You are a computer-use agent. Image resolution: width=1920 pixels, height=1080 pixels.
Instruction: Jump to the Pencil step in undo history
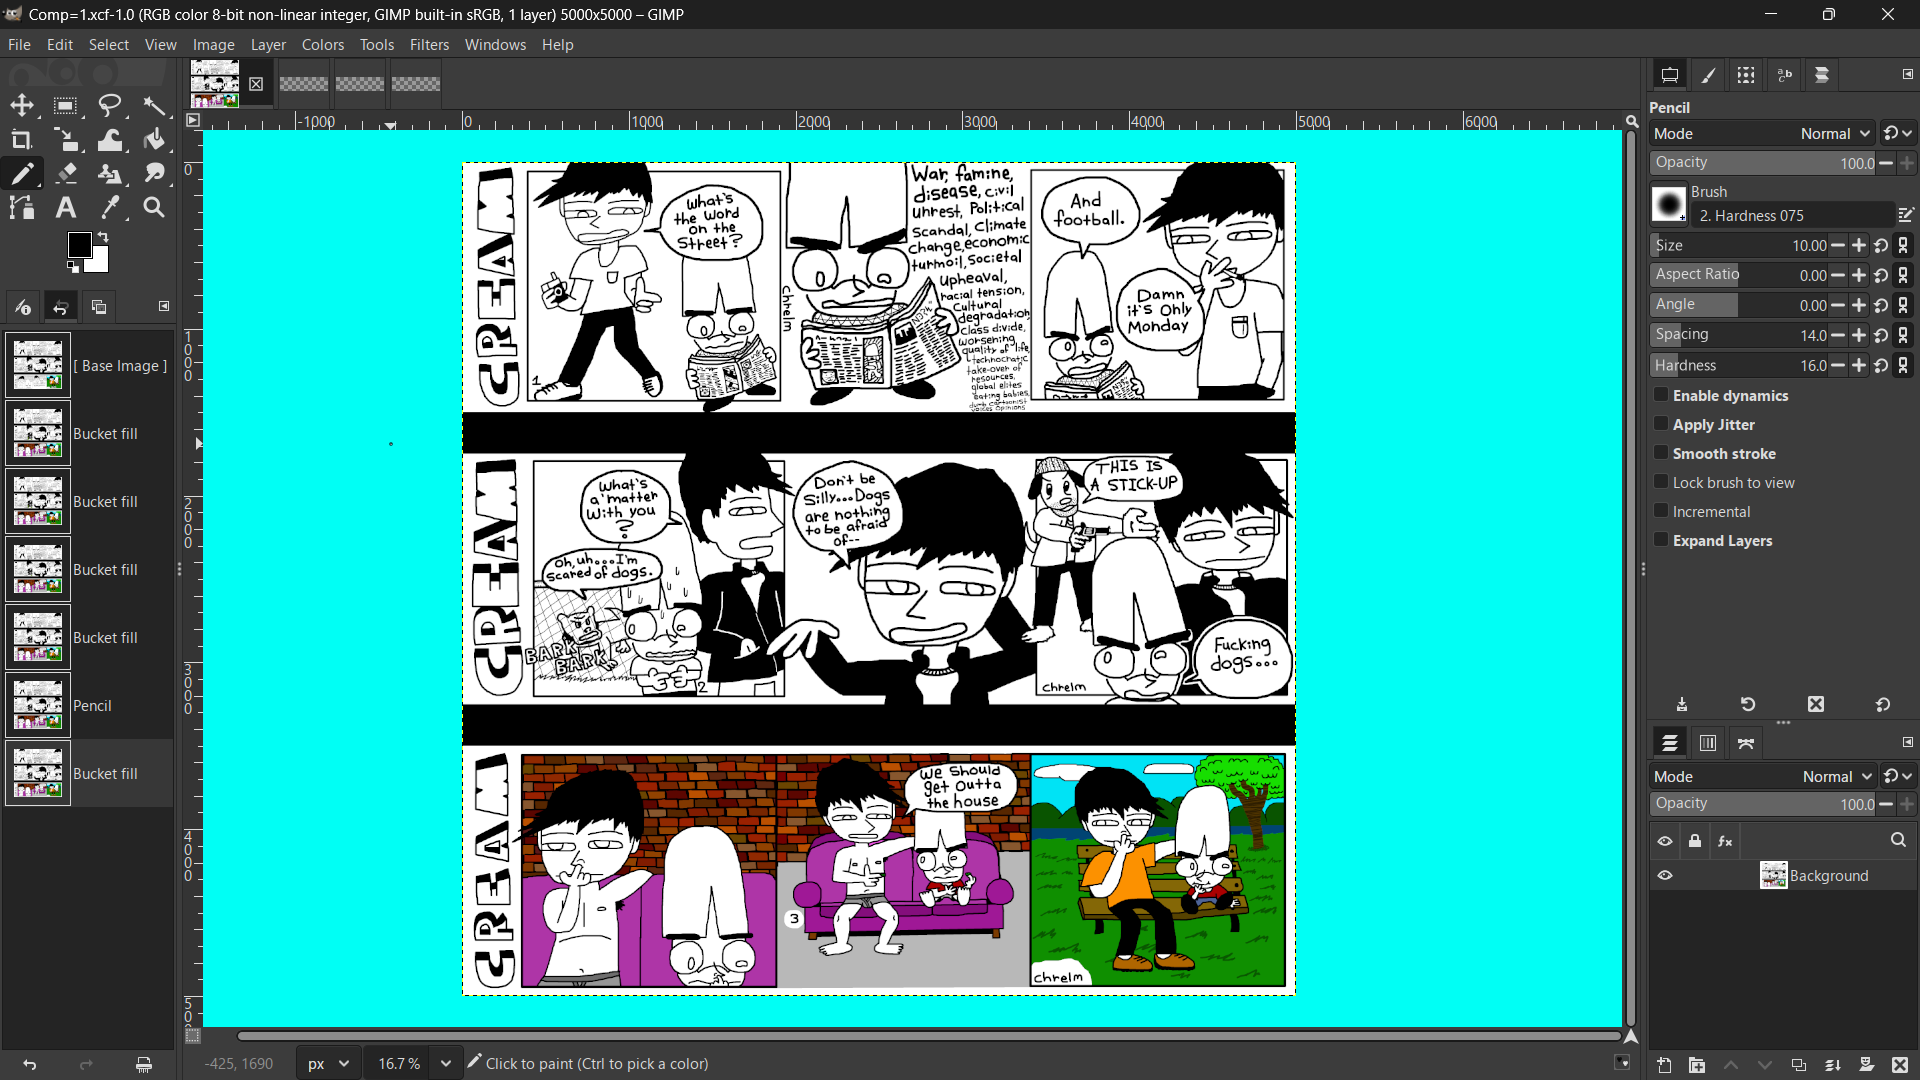click(89, 705)
